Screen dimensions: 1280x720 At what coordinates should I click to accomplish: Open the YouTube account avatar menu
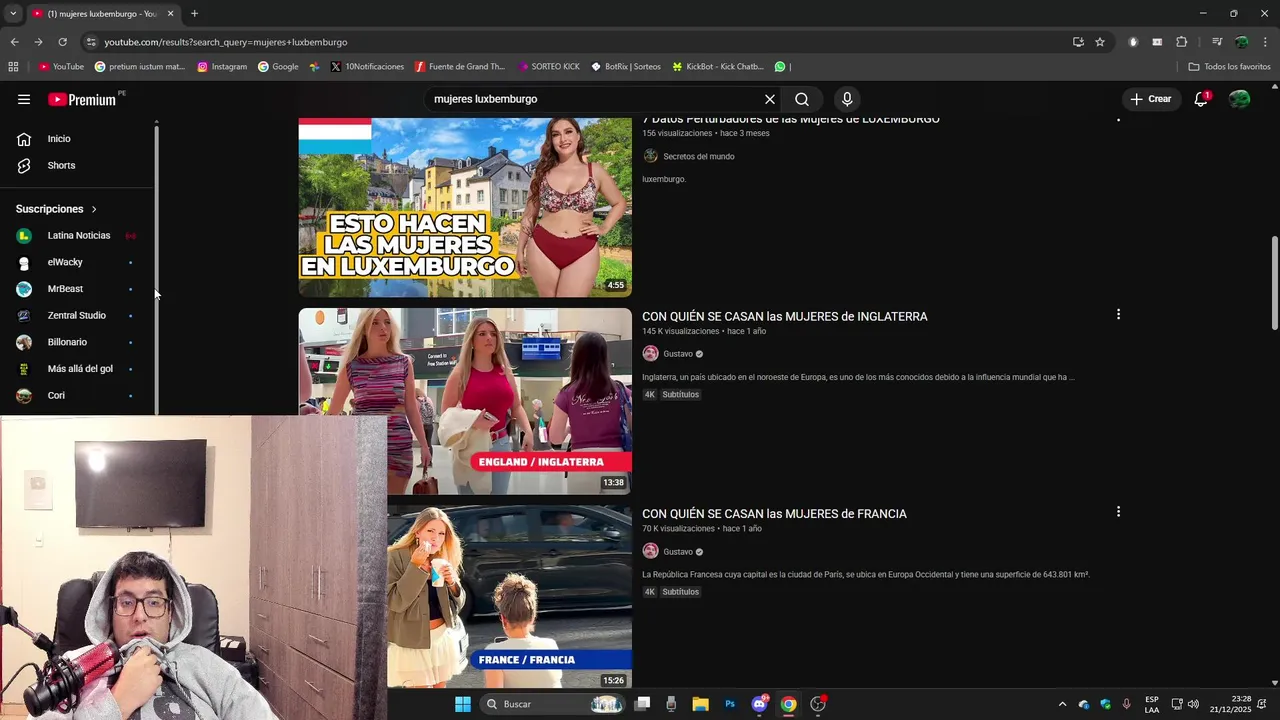click(x=1240, y=99)
